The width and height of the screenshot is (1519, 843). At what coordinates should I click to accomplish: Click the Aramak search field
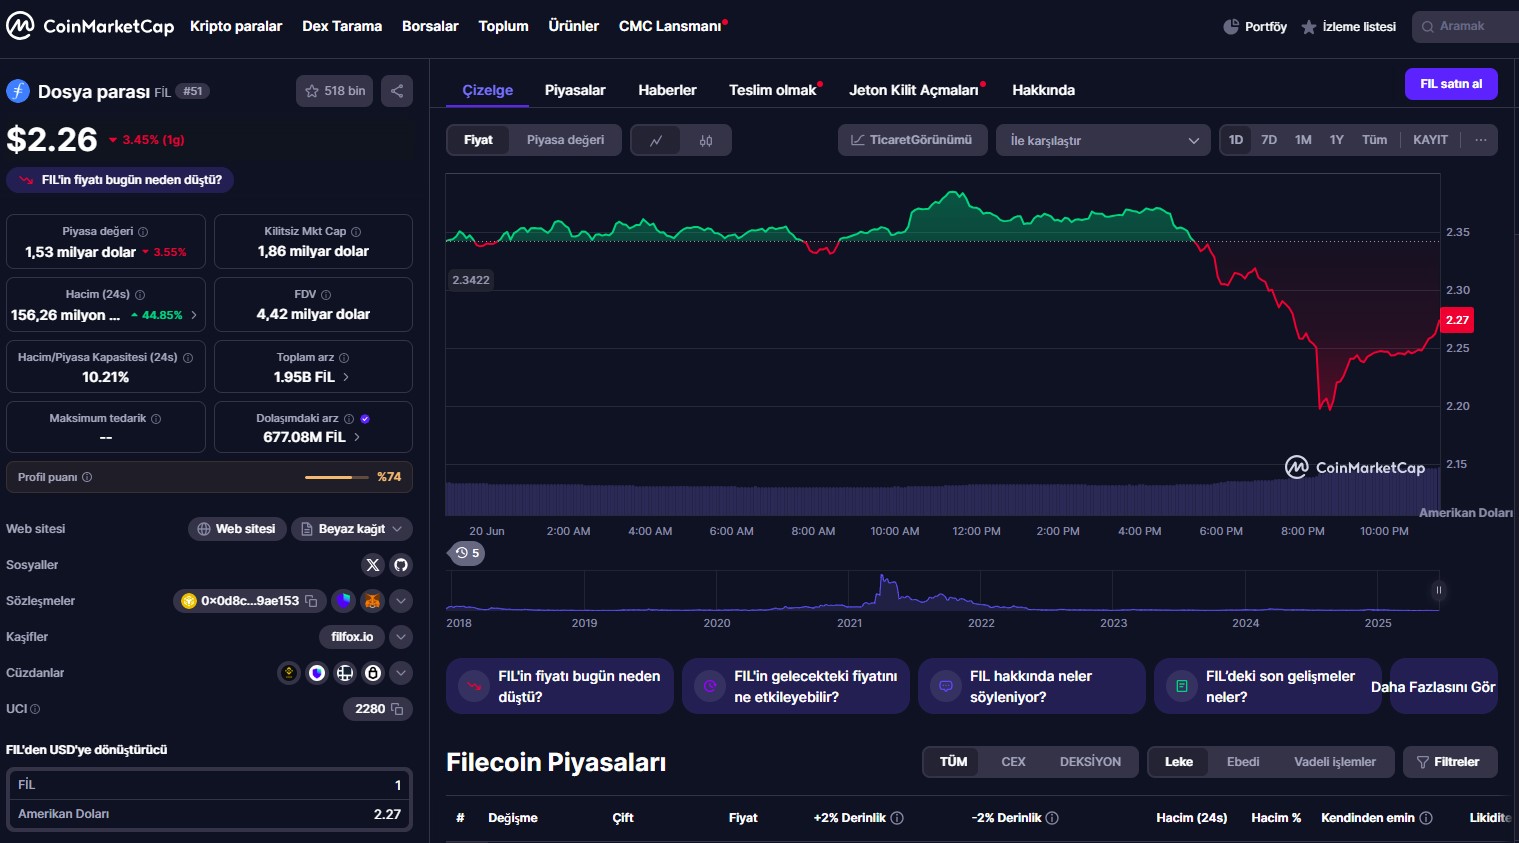pos(1467,27)
